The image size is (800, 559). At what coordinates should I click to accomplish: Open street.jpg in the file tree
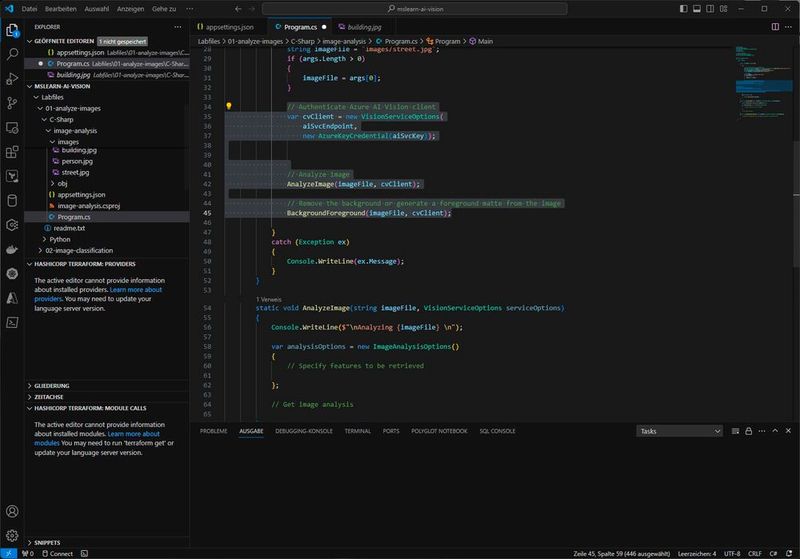click(76, 172)
